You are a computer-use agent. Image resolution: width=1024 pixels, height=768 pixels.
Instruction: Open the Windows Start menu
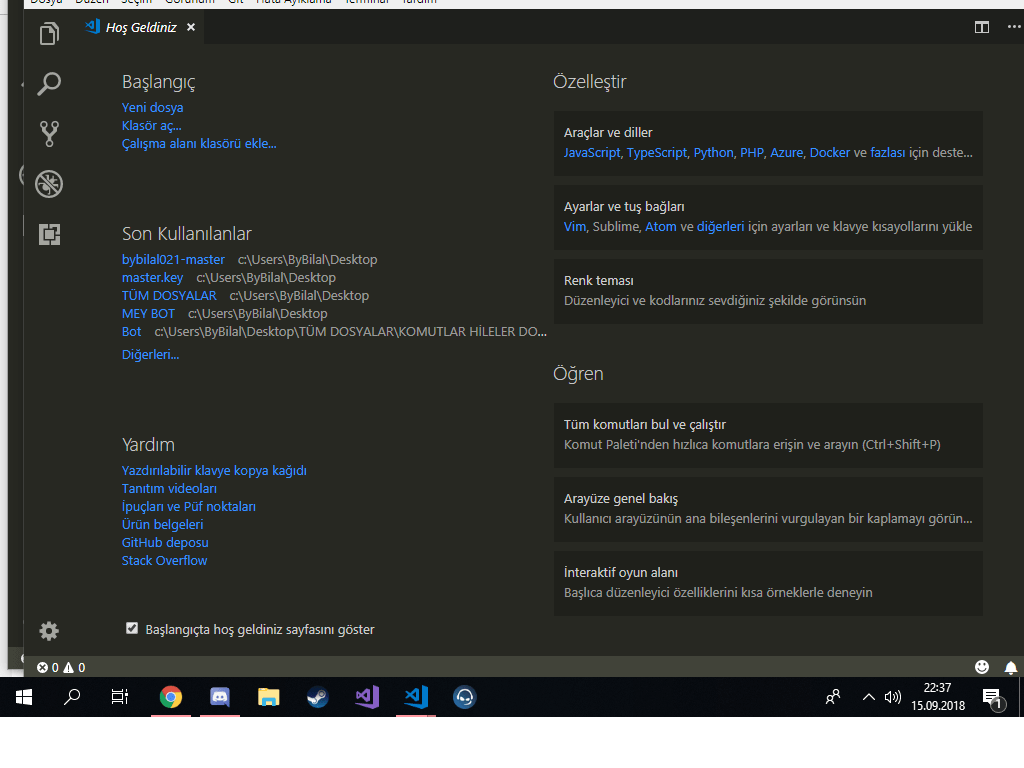(24, 697)
